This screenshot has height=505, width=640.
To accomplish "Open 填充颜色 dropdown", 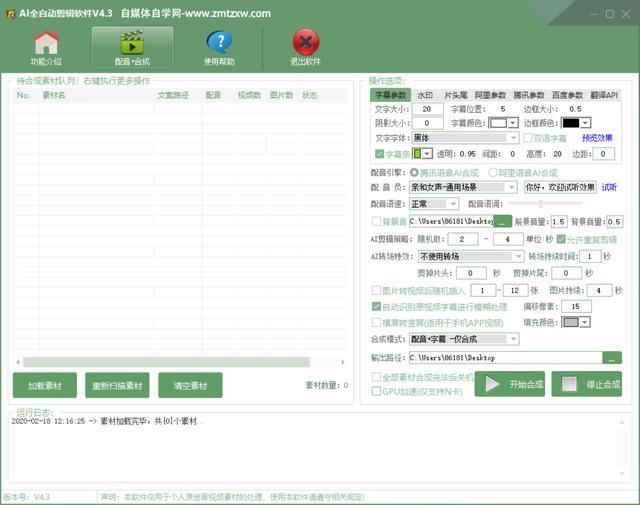I will click(585, 323).
